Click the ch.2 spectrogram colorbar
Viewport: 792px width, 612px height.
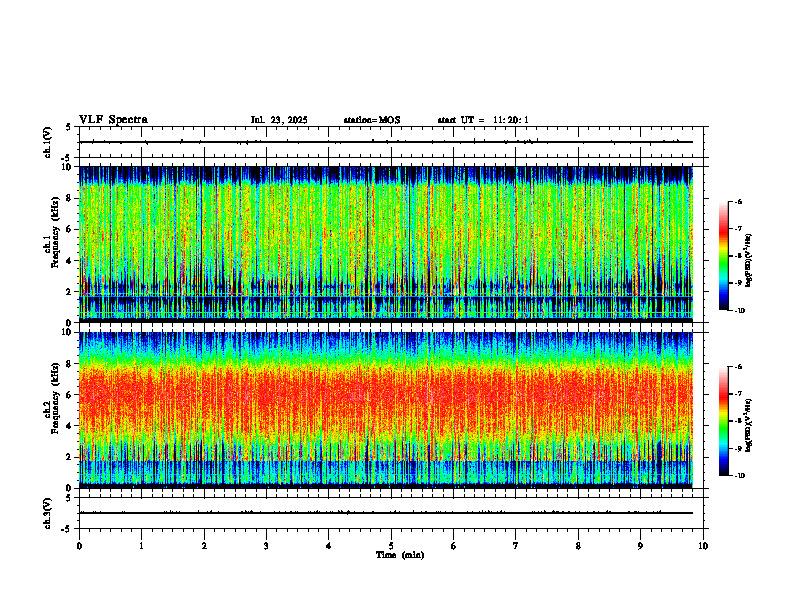pyautogui.click(x=724, y=421)
